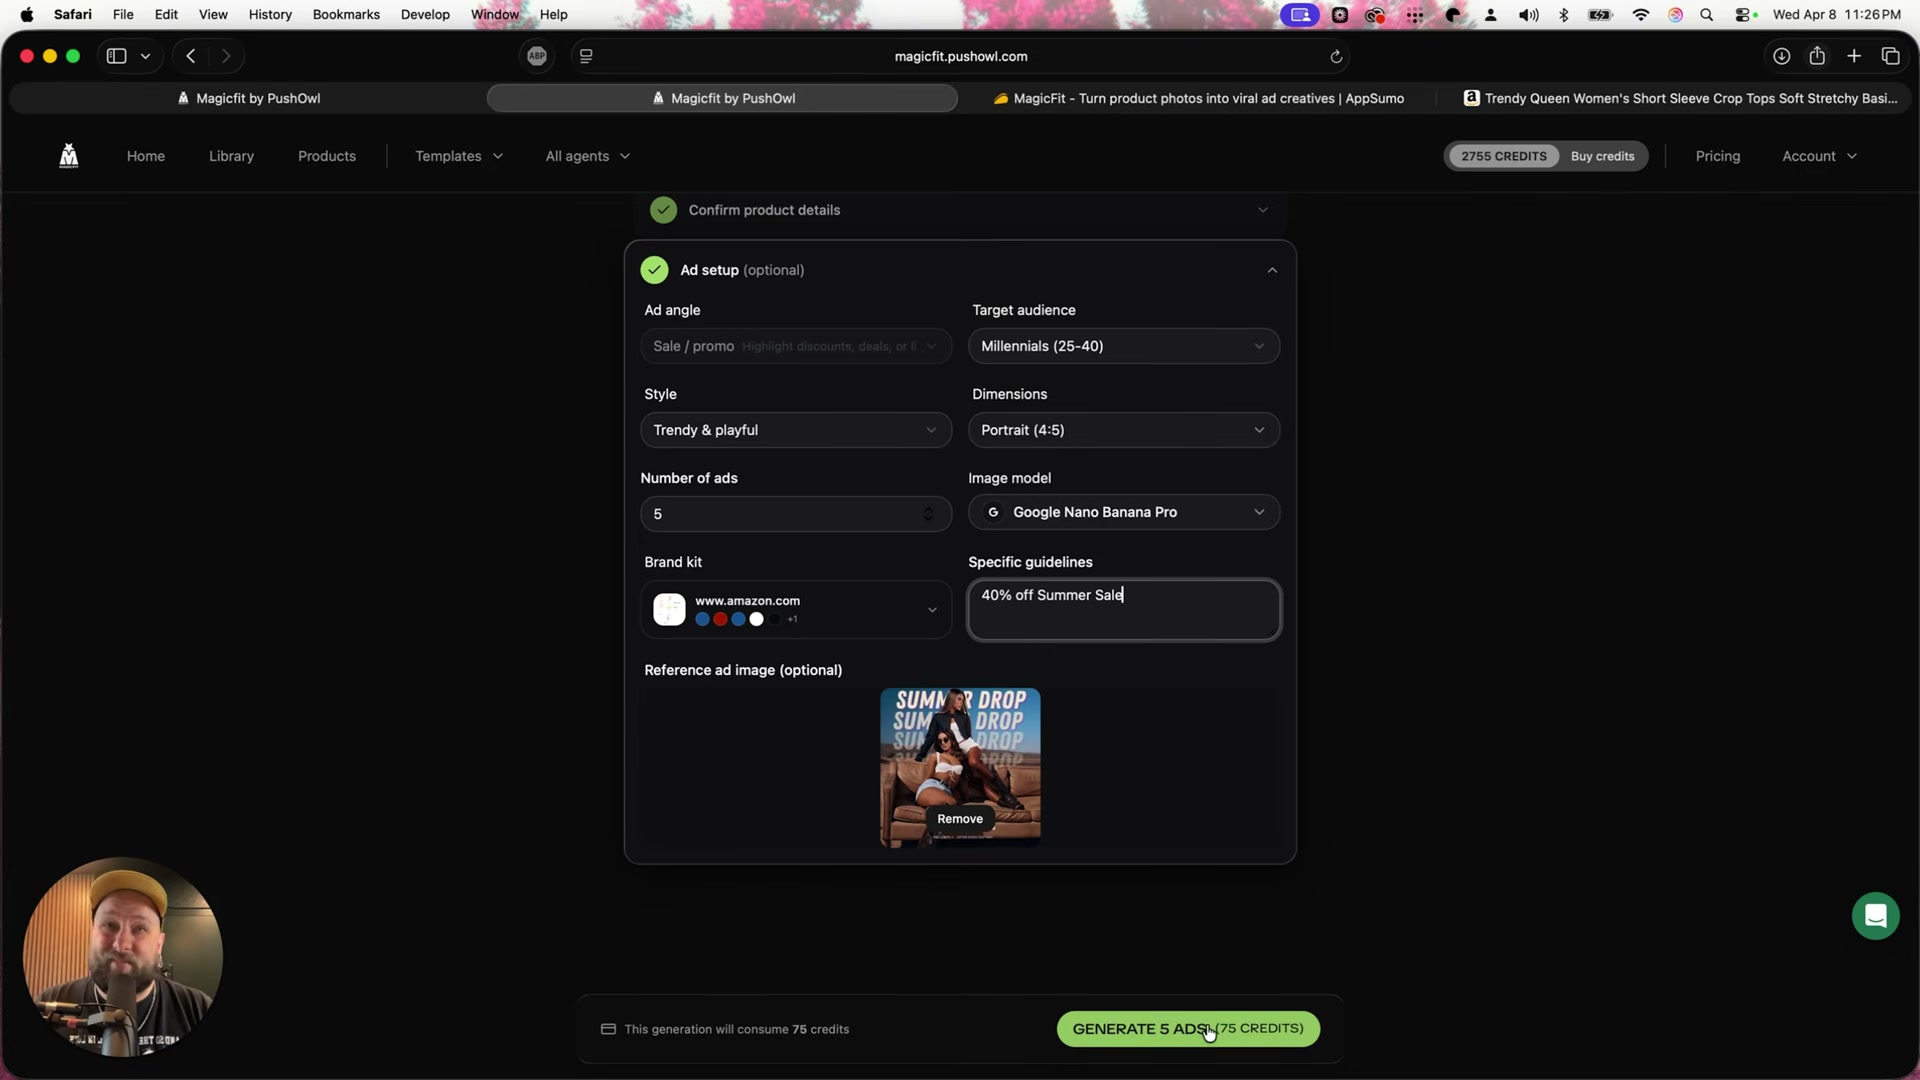Click the share icon in Safari toolbar

click(x=1817, y=56)
